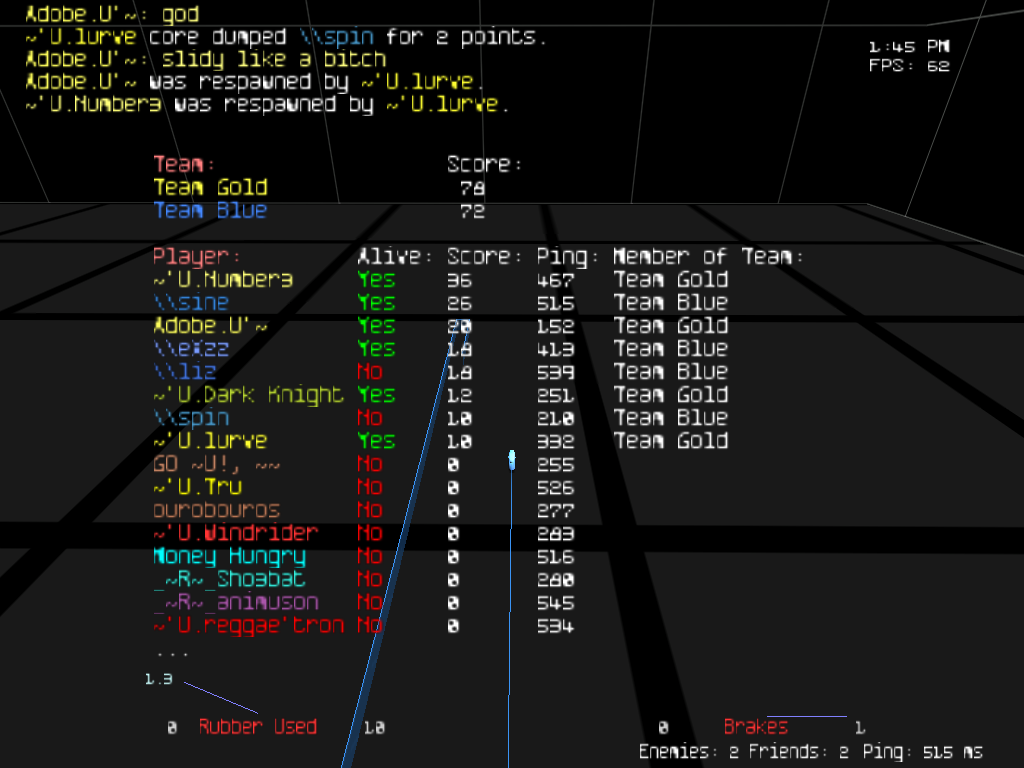Image resolution: width=1024 pixels, height=768 pixels.
Task: Select the Money Hungry player entry
Action: pos(229,556)
